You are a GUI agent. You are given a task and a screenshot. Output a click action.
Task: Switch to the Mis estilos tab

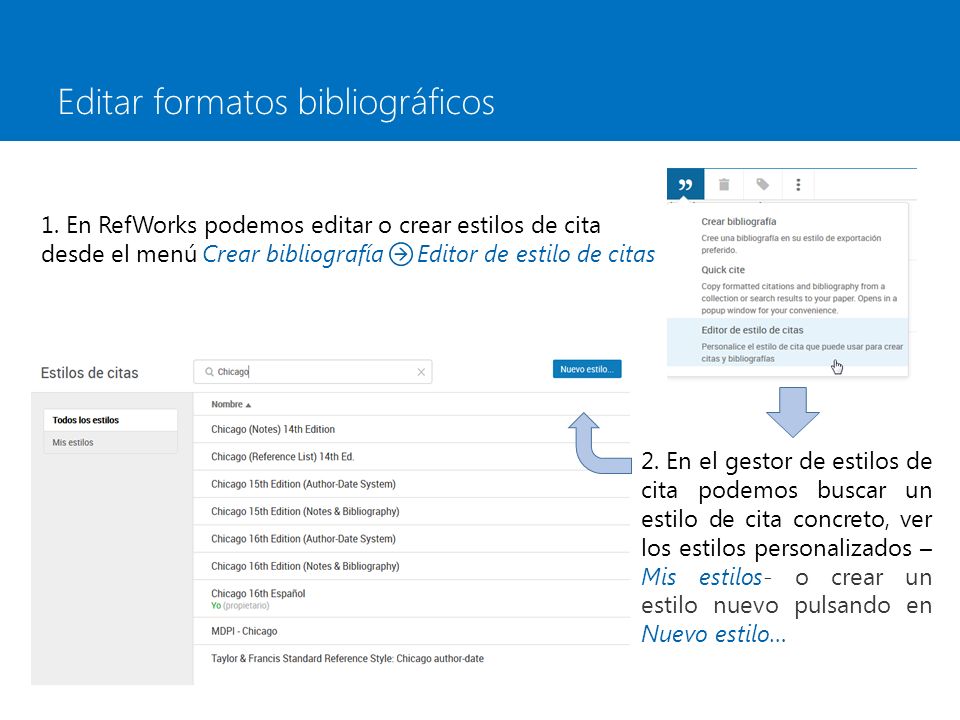tap(111, 442)
